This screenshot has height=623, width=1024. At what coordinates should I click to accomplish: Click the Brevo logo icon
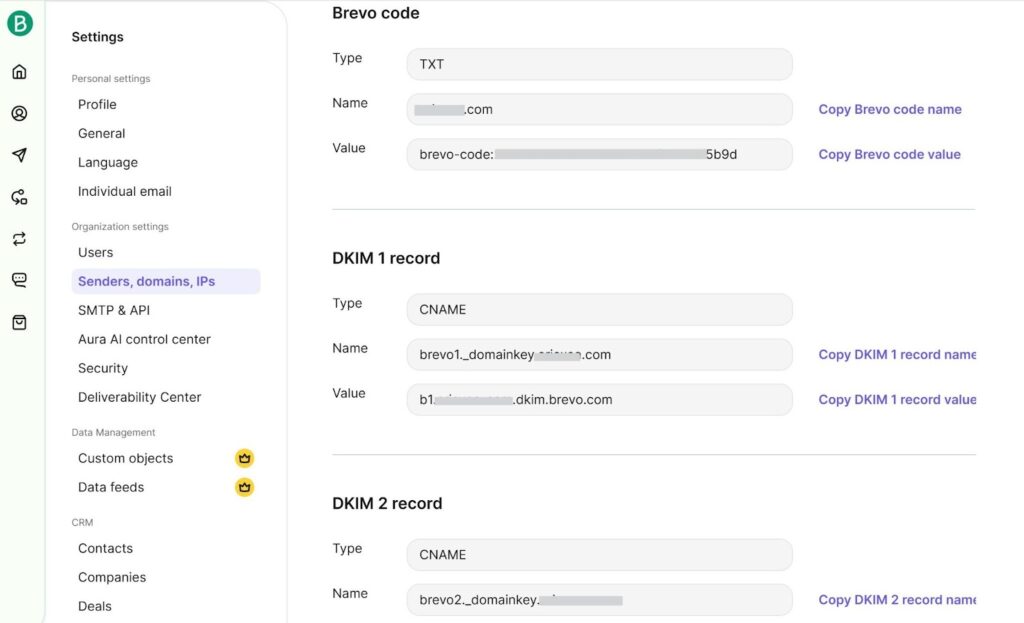pyautogui.click(x=20, y=22)
